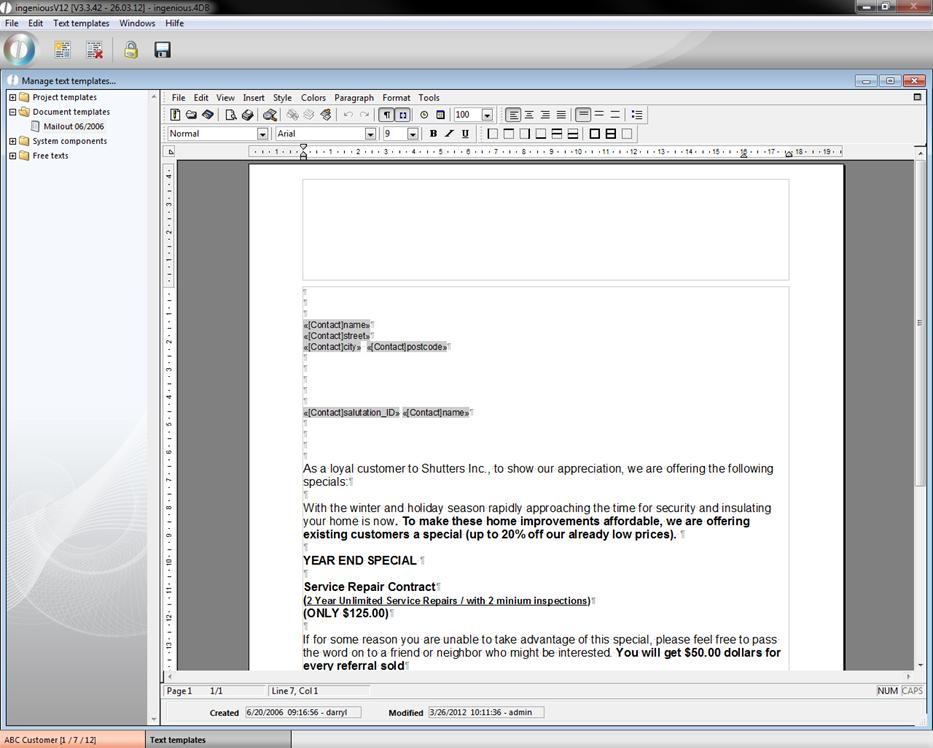Toggle bold formatting
This screenshot has height=748, width=933.
tap(433, 134)
